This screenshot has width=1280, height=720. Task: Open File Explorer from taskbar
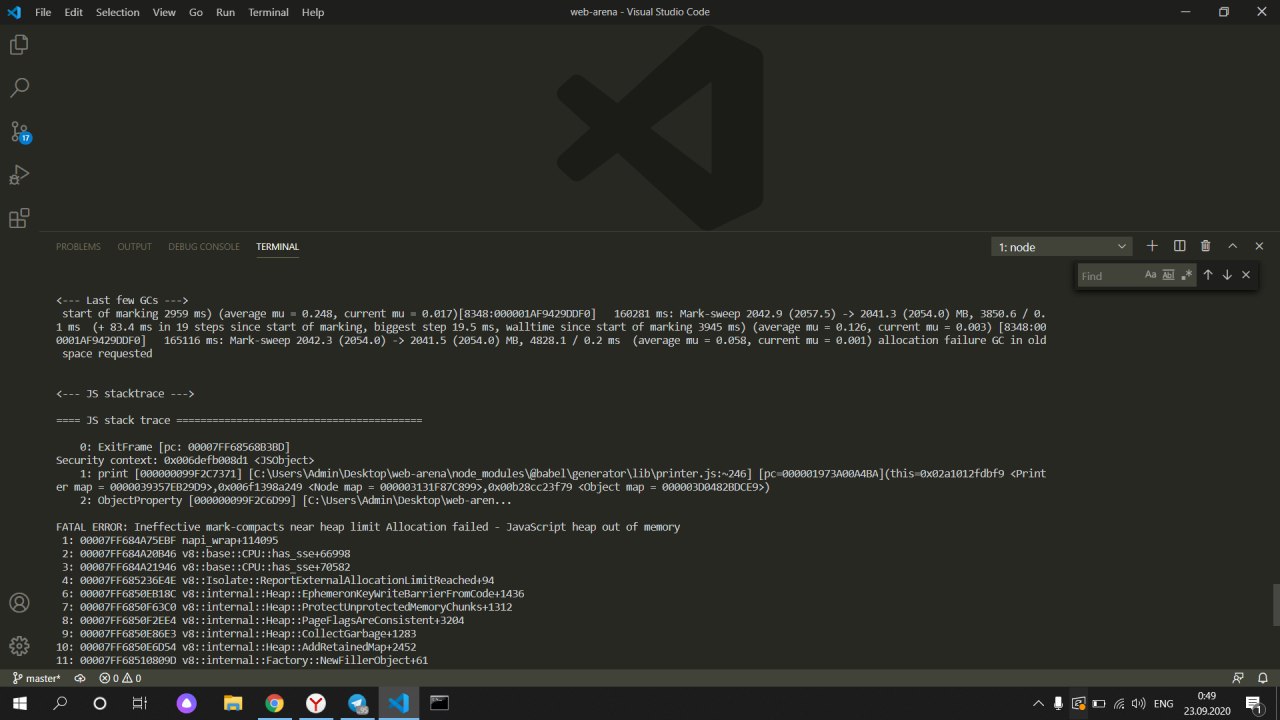coord(232,703)
